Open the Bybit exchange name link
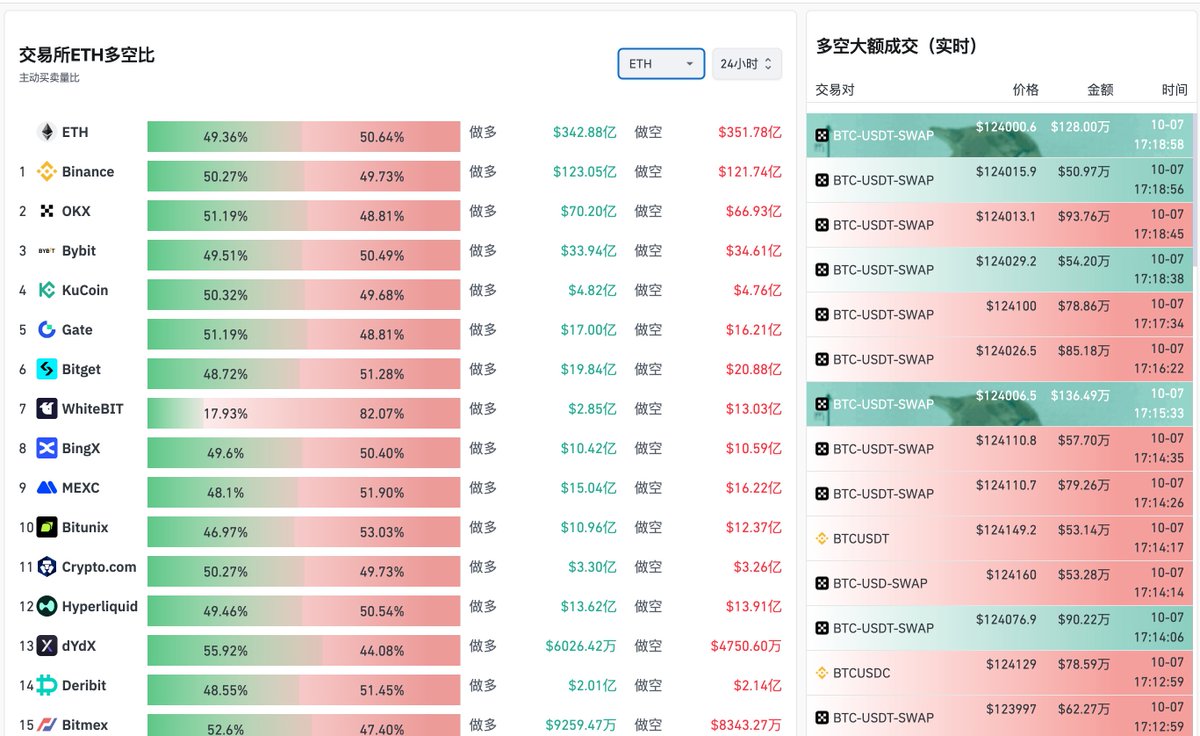1200x736 pixels. 79,251
